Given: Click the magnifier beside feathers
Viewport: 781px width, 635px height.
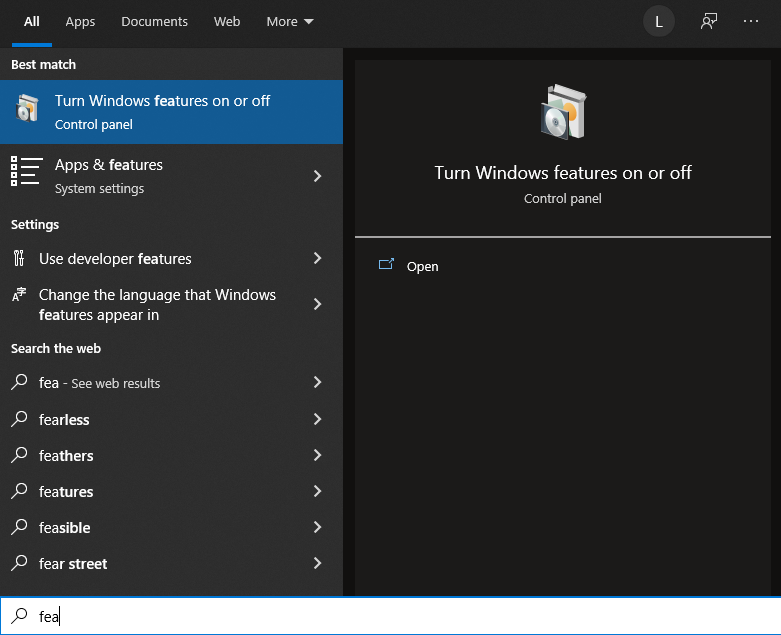Looking at the screenshot, I should [19, 455].
